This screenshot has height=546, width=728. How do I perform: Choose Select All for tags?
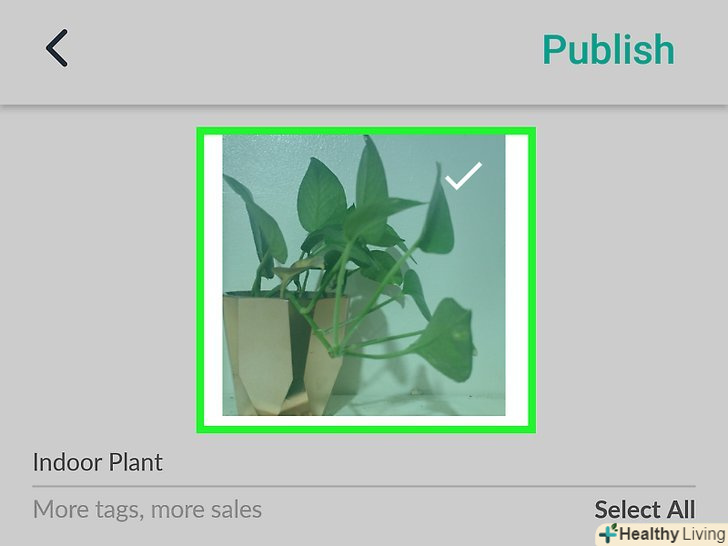point(645,509)
